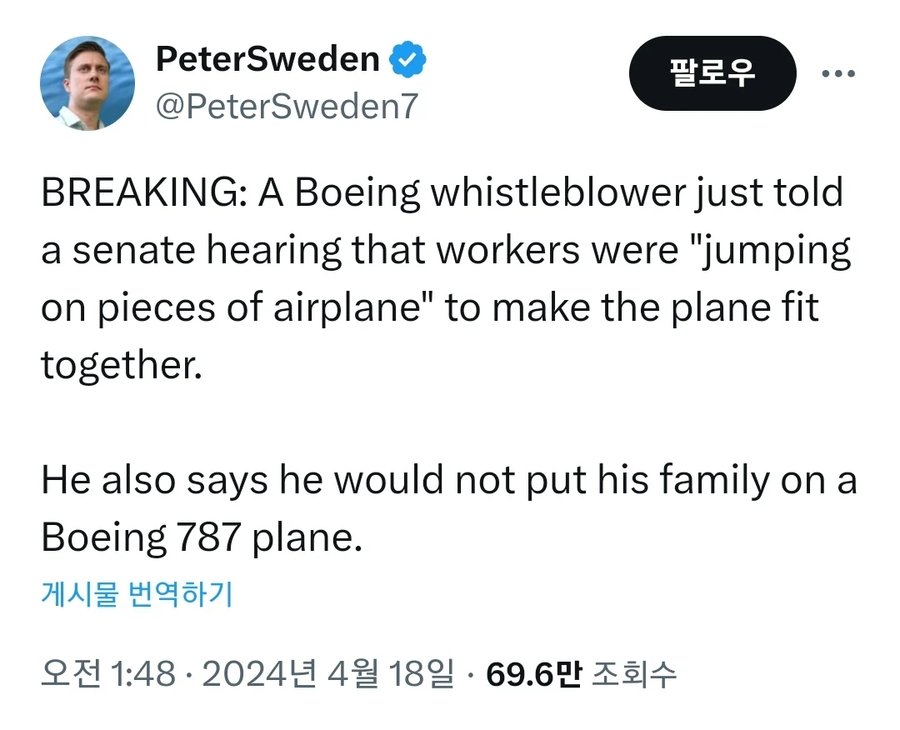Open PeterSweden's profile picture
The image size is (900, 730).
click(x=87, y=83)
